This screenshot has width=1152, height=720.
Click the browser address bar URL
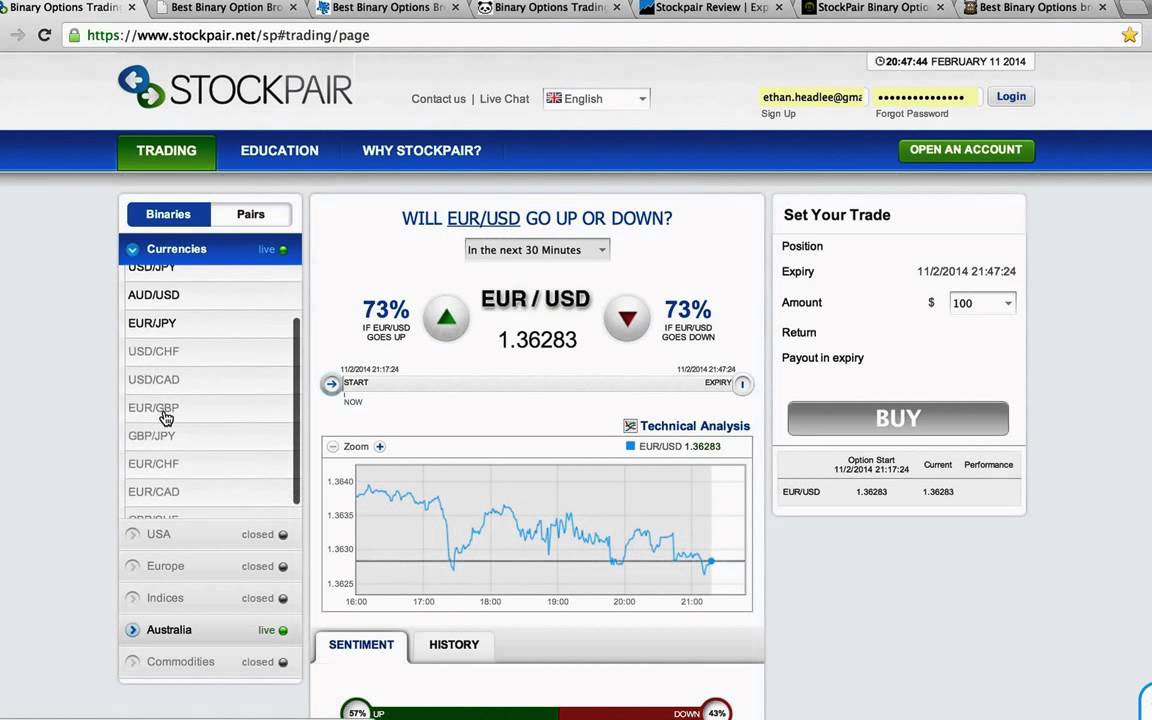click(x=228, y=35)
